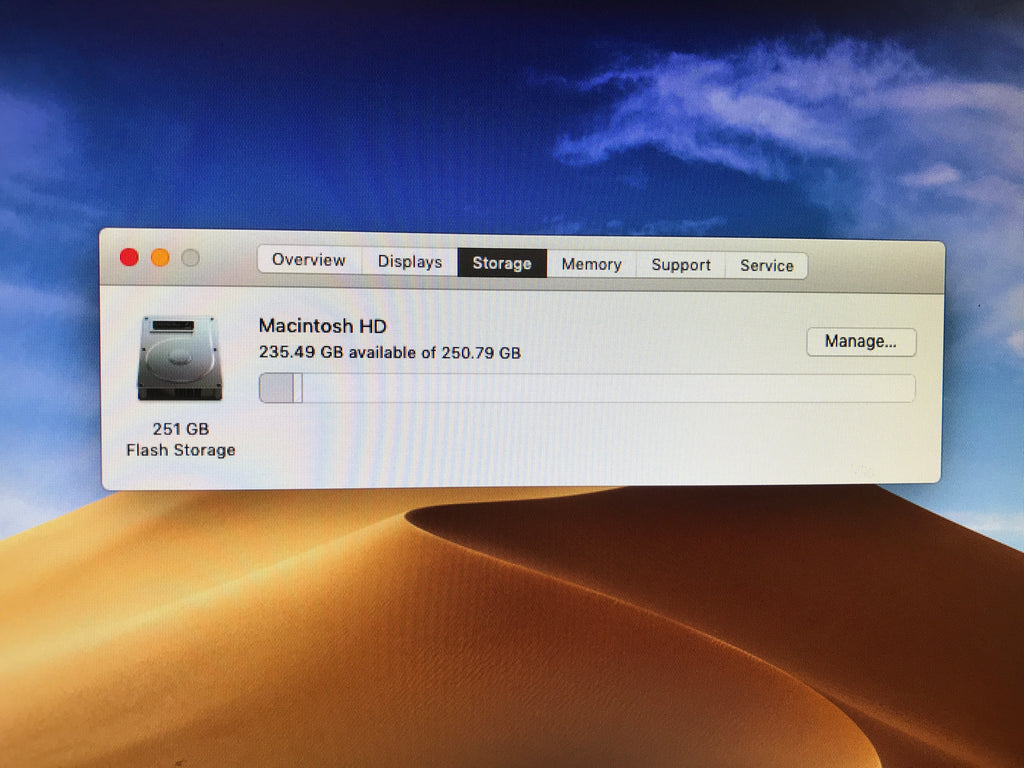Open the Displays tab

410,262
